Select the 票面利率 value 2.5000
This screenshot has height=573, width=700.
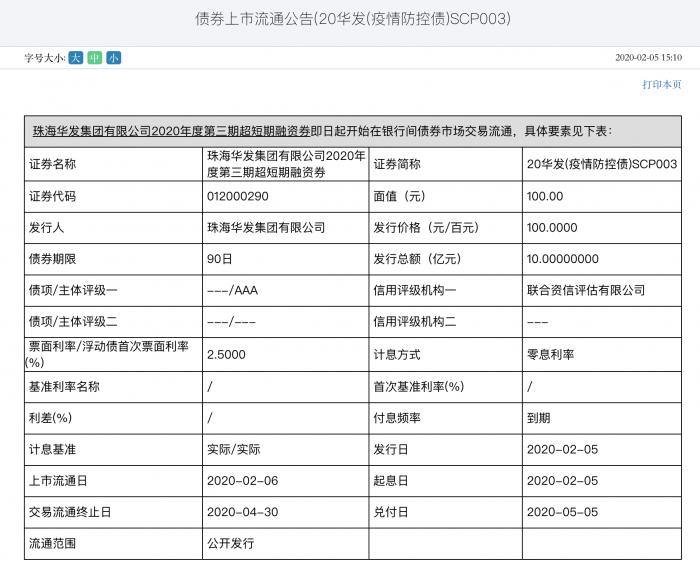[x=226, y=355]
